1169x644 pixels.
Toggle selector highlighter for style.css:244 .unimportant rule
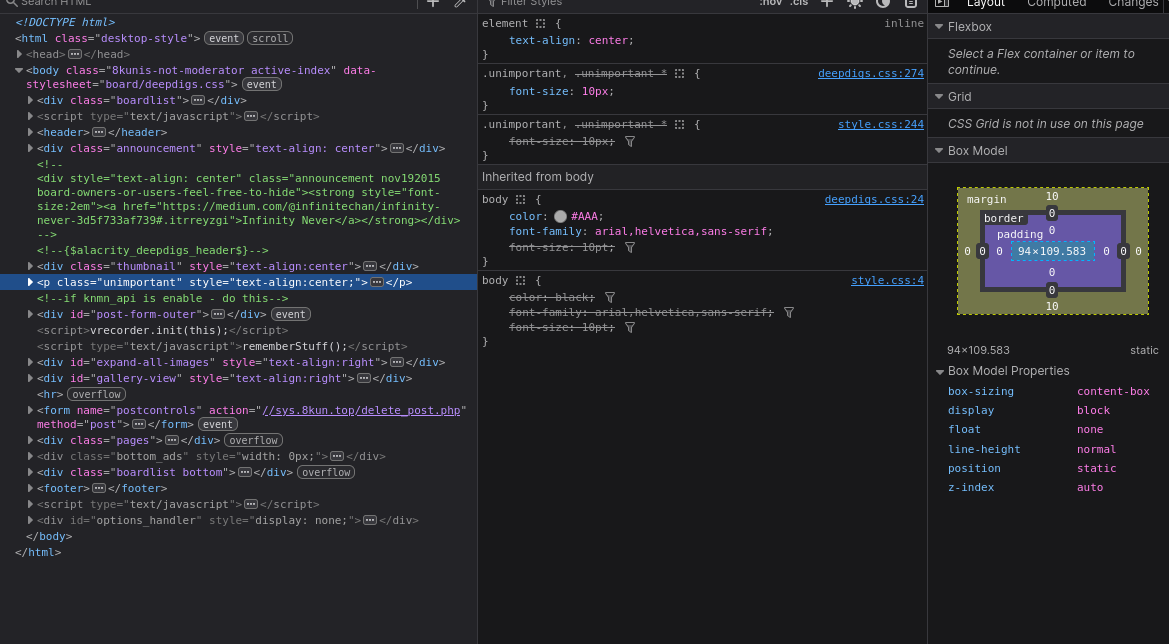pos(679,124)
